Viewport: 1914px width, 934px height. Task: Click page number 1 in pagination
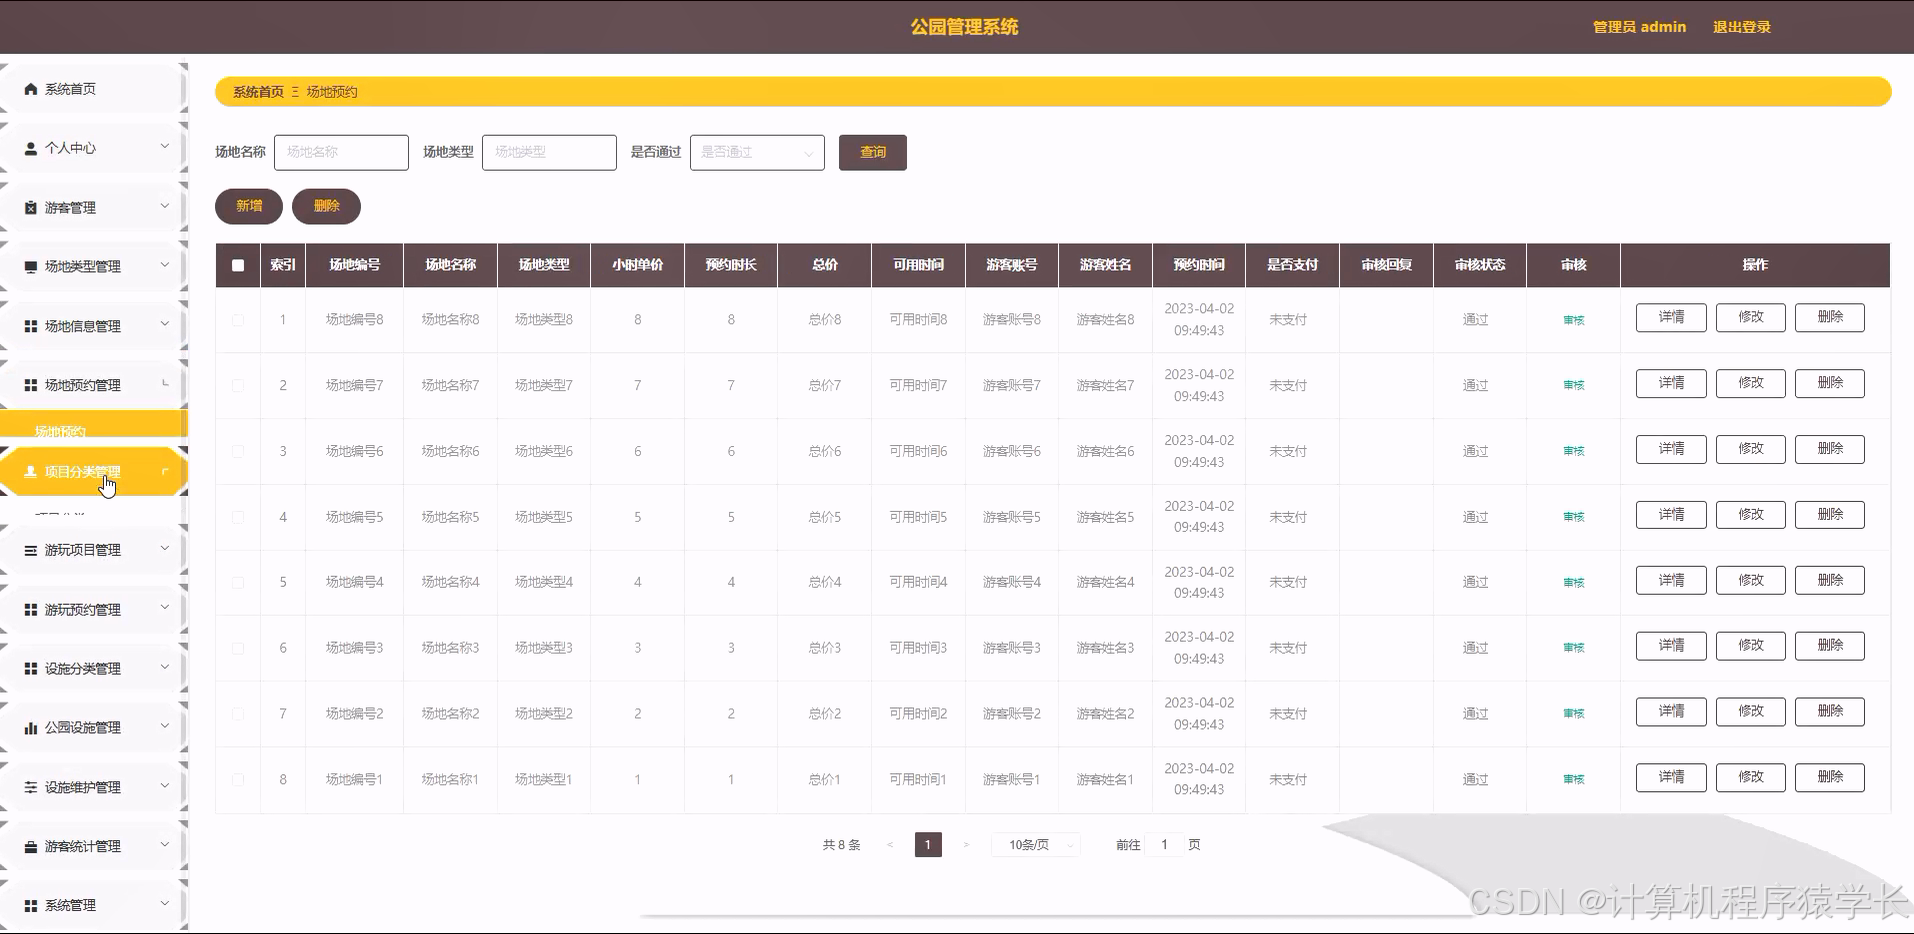(x=928, y=845)
